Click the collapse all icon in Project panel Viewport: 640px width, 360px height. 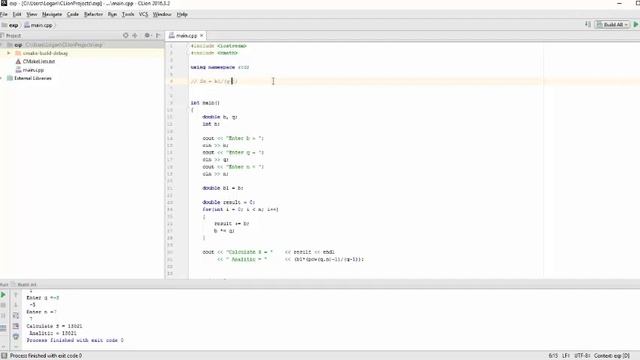point(135,36)
